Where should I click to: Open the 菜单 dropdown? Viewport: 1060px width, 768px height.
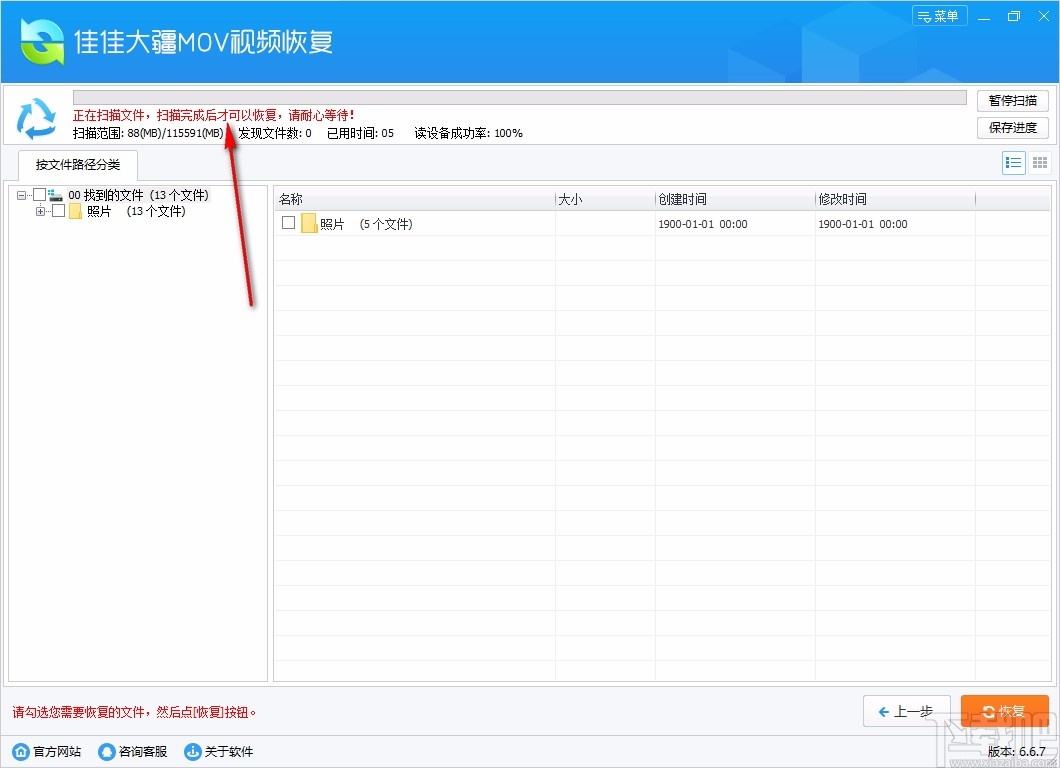[x=939, y=16]
